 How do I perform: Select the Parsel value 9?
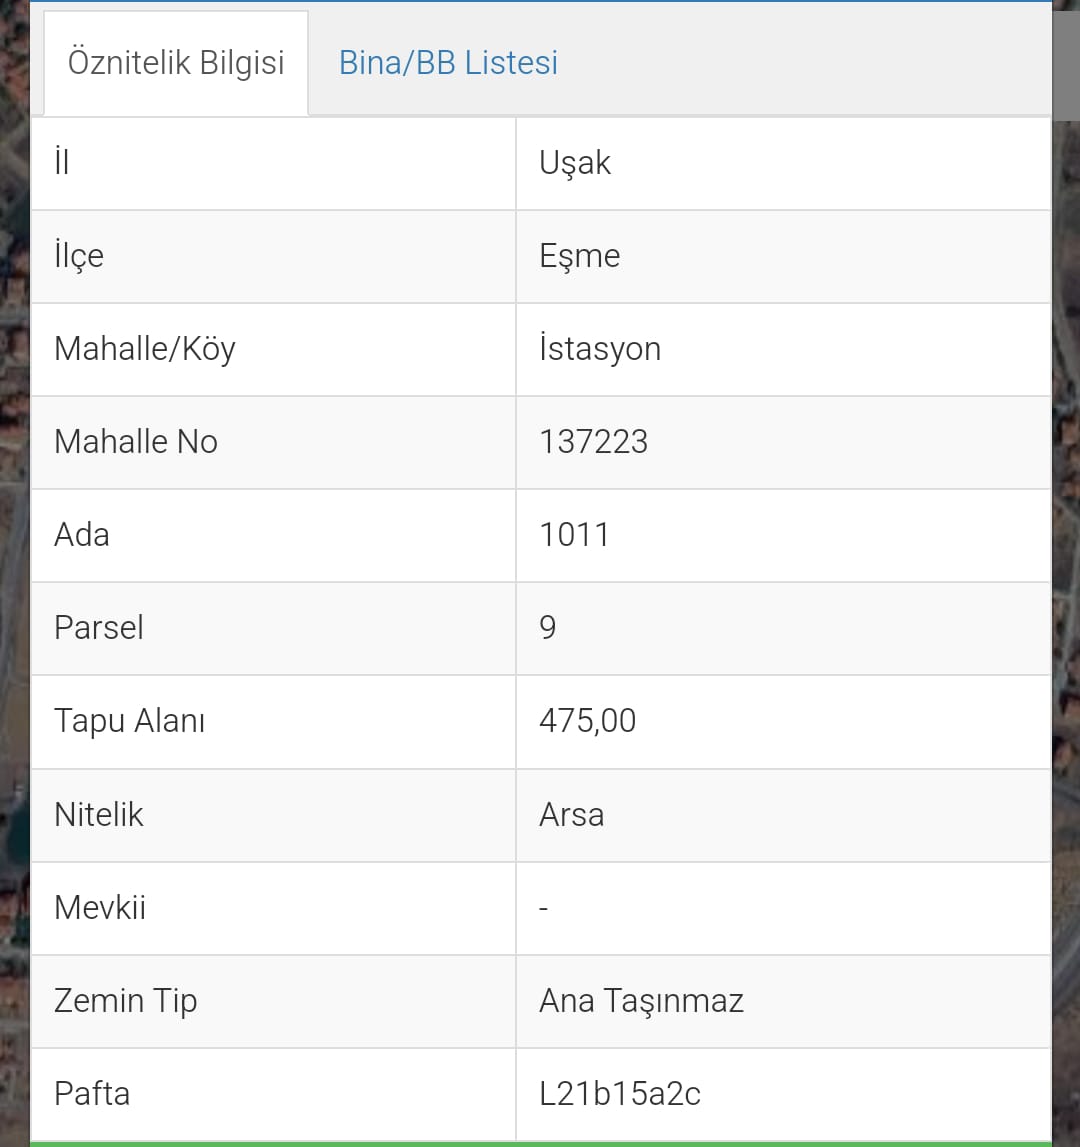pyautogui.click(x=548, y=628)
